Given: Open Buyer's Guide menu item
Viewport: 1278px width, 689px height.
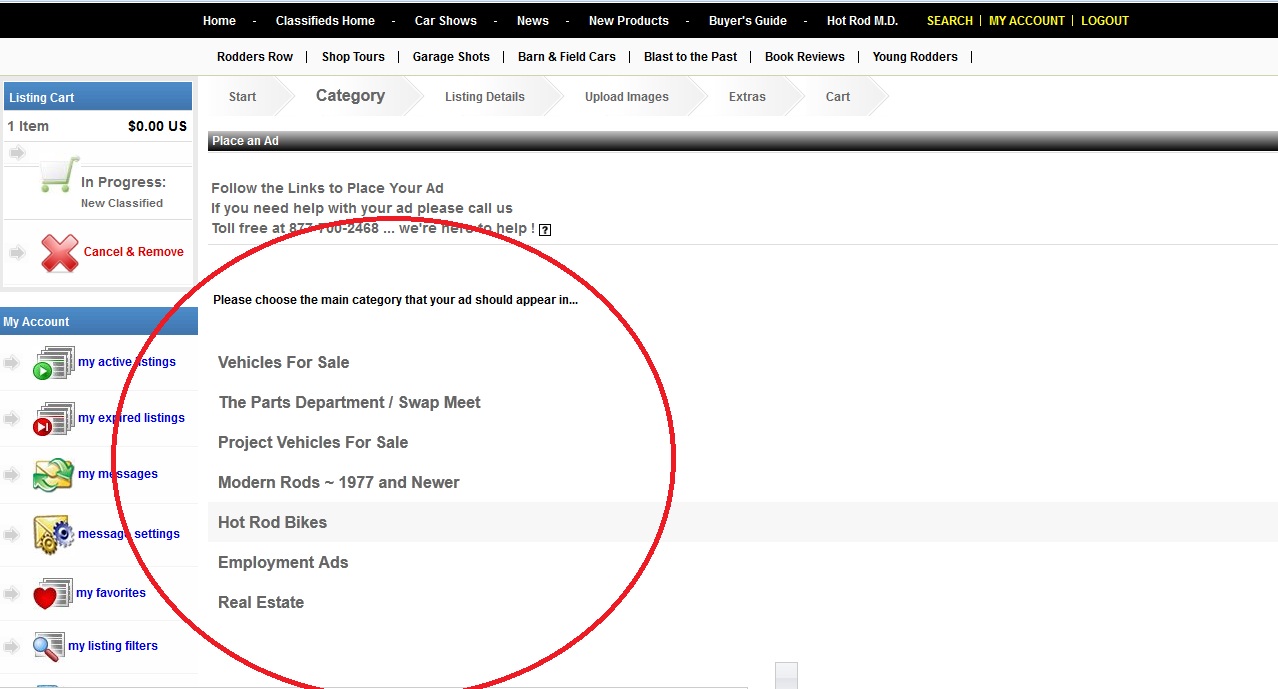Looking at the screenshot, I should click(747, 21).
